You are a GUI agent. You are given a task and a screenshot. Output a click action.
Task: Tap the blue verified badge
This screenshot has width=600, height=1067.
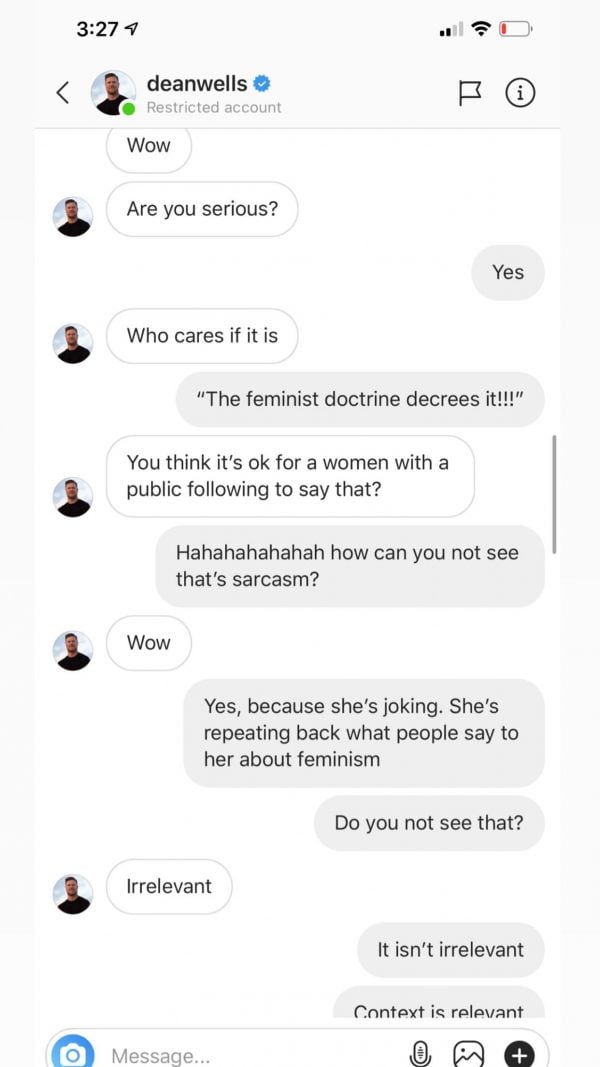[x=262, y=84]
